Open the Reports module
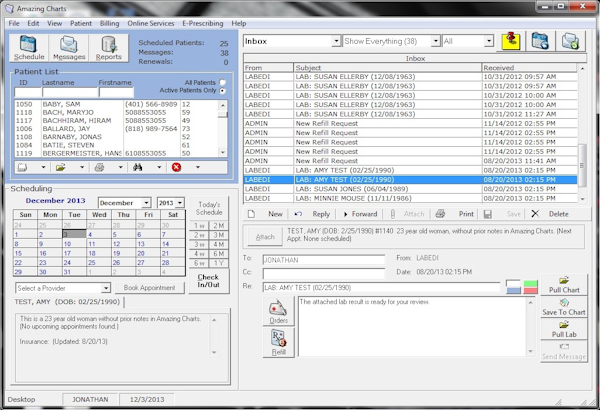Image resolution: width=600 pixels, height=410 pixels. pos(109,47)
